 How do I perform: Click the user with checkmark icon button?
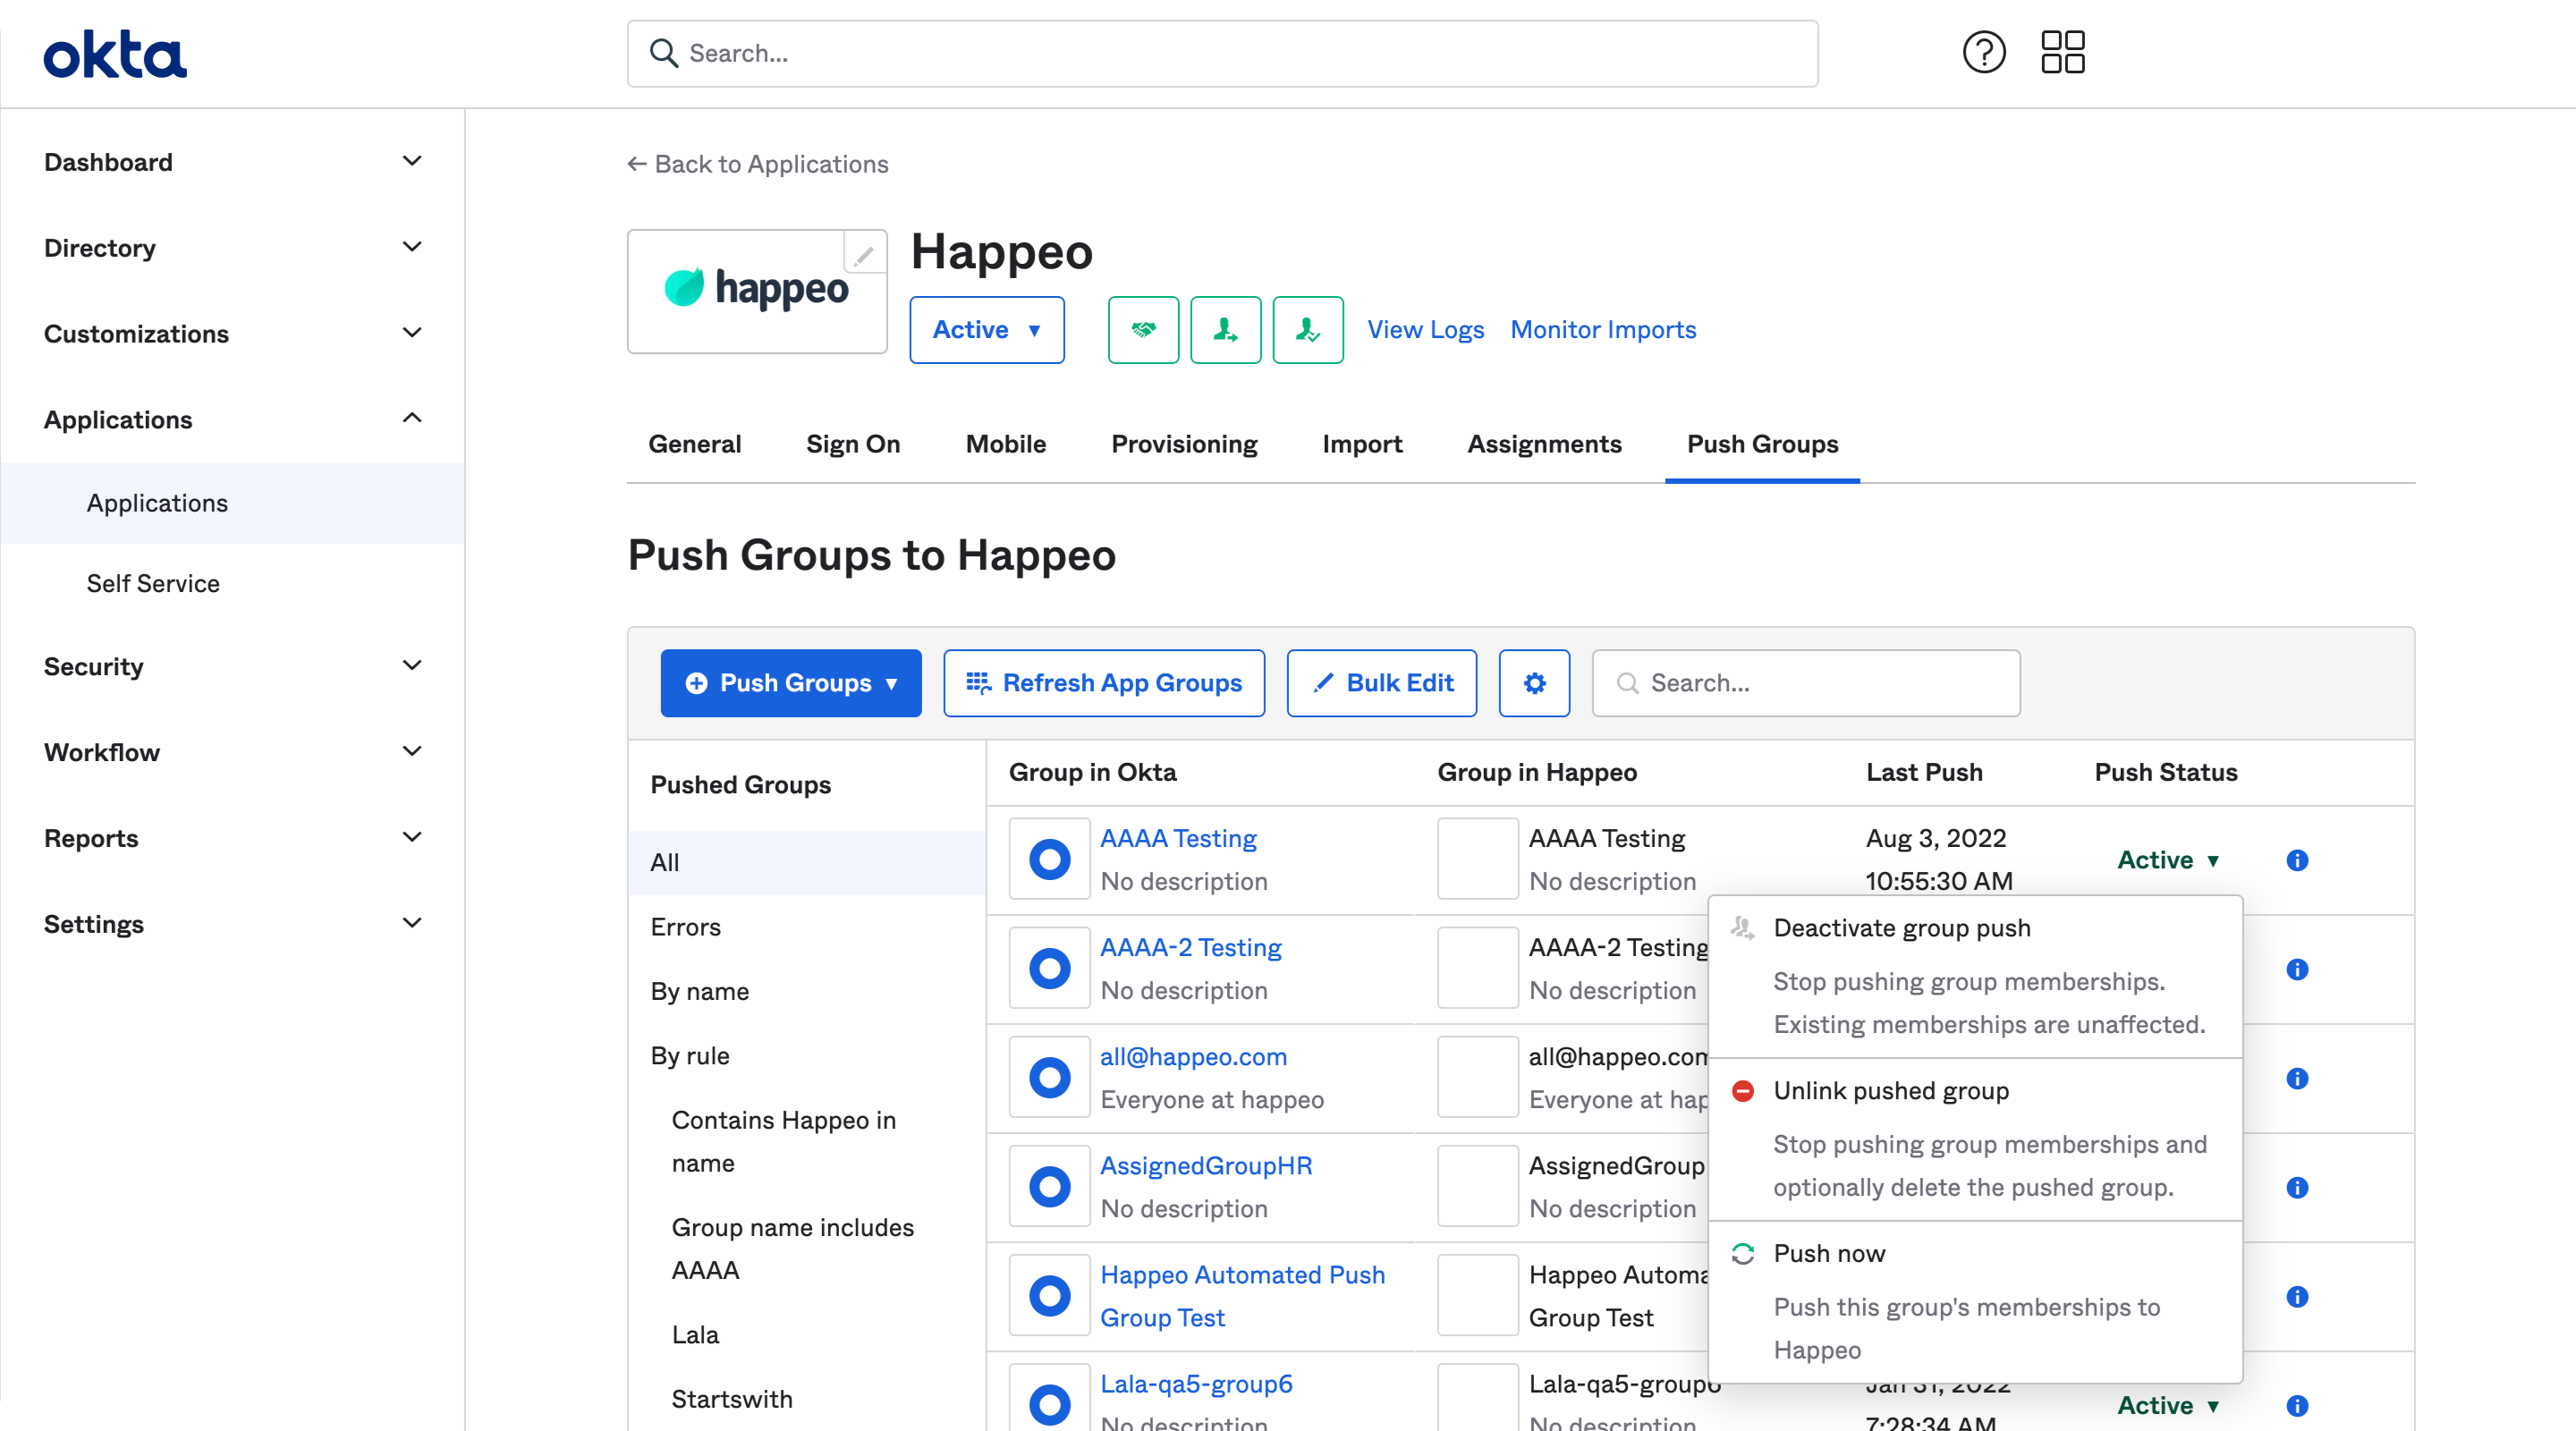[x=1307, y=330]
